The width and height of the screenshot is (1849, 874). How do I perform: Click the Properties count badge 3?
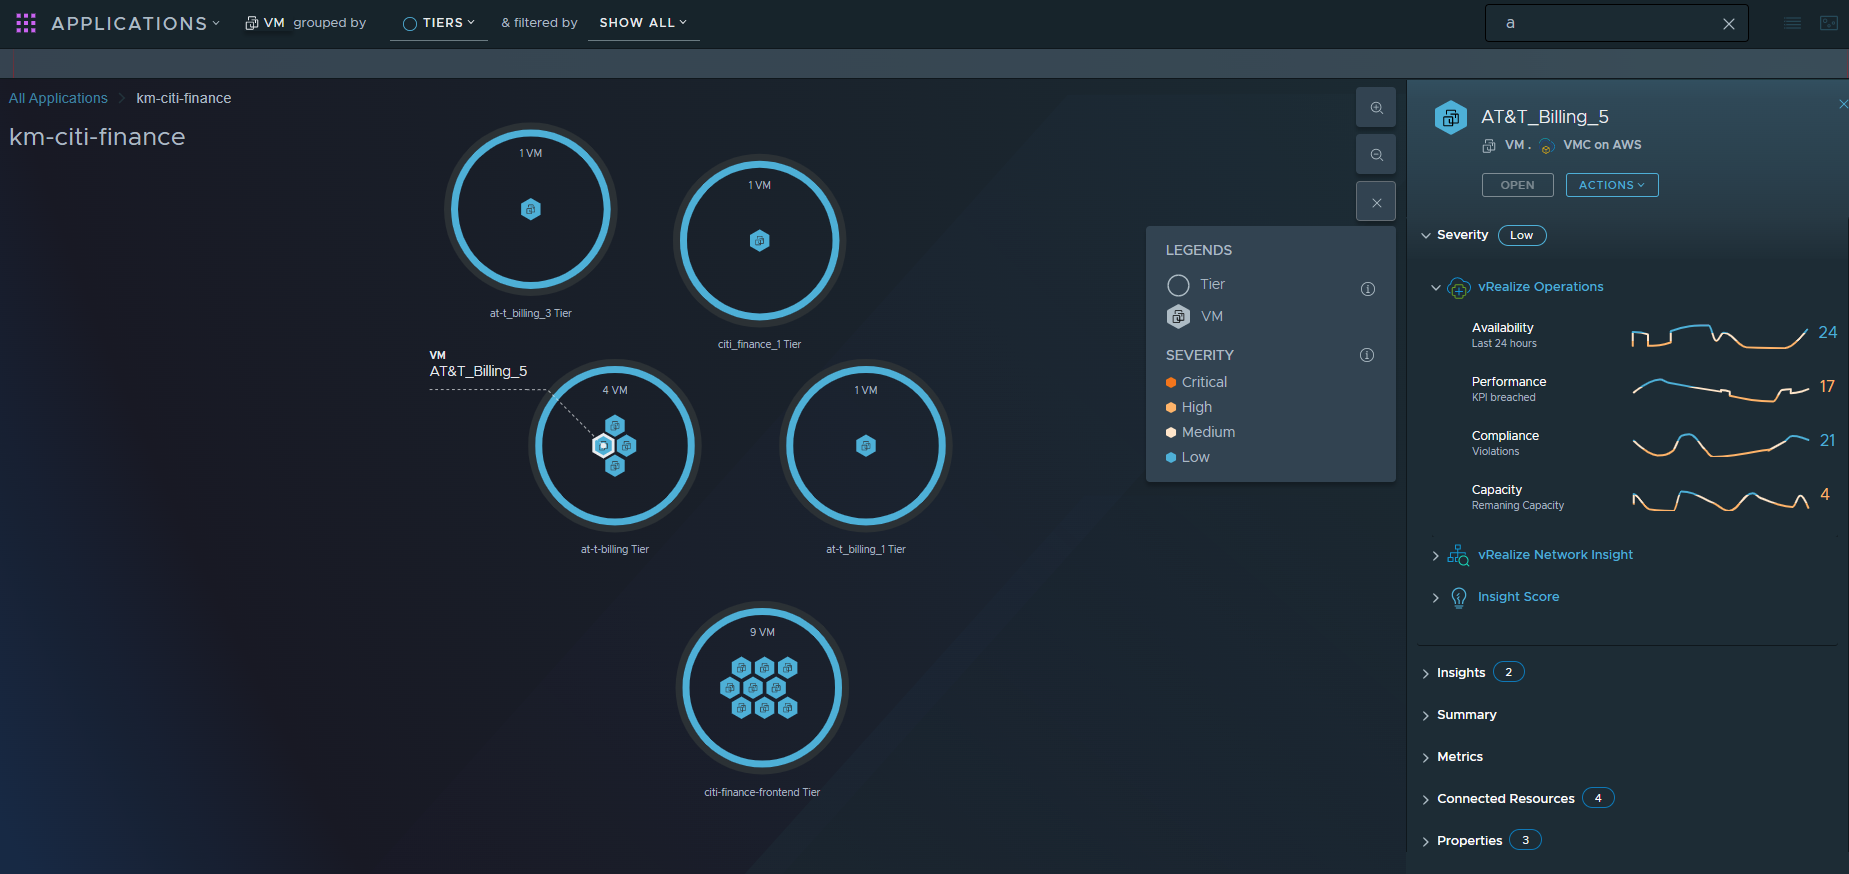[1526, 840]
